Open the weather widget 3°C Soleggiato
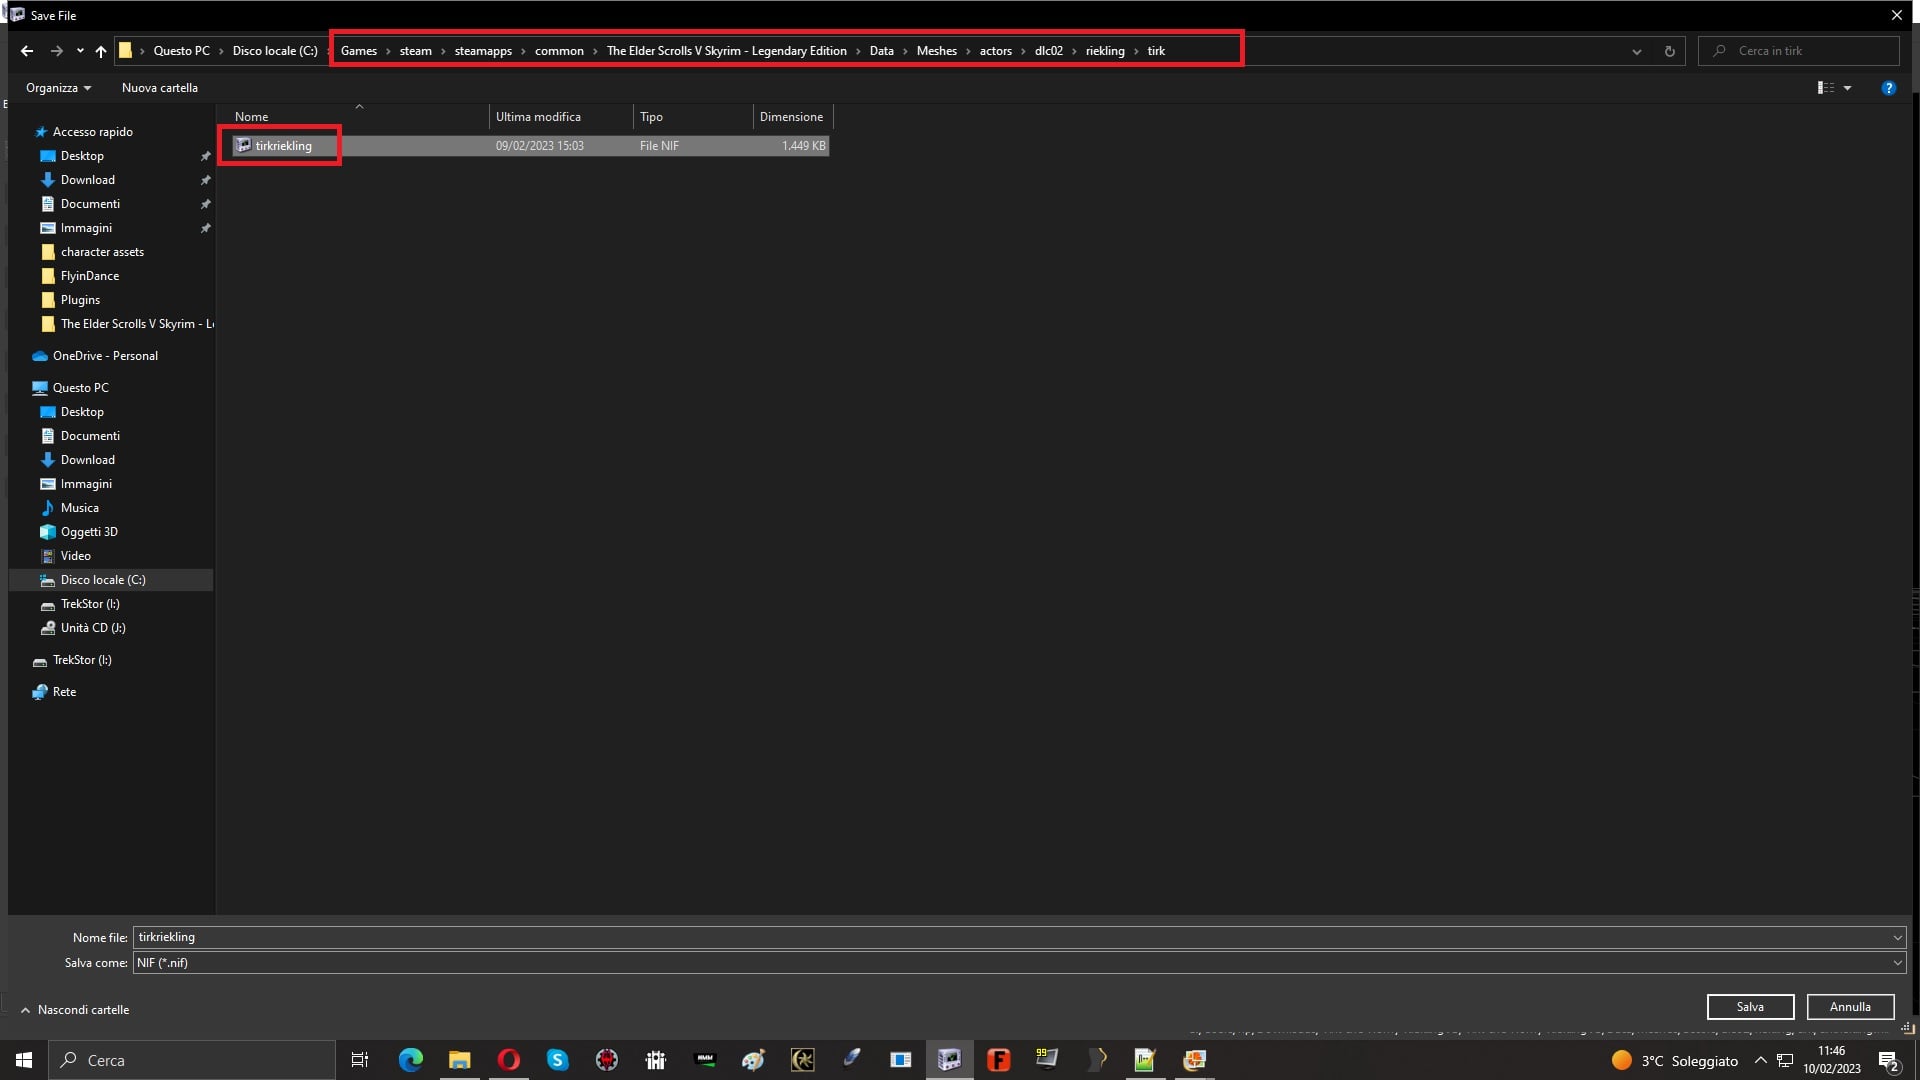Image resolution: width=1920 pixels, height=1080 pixels. [1675, 1060]
